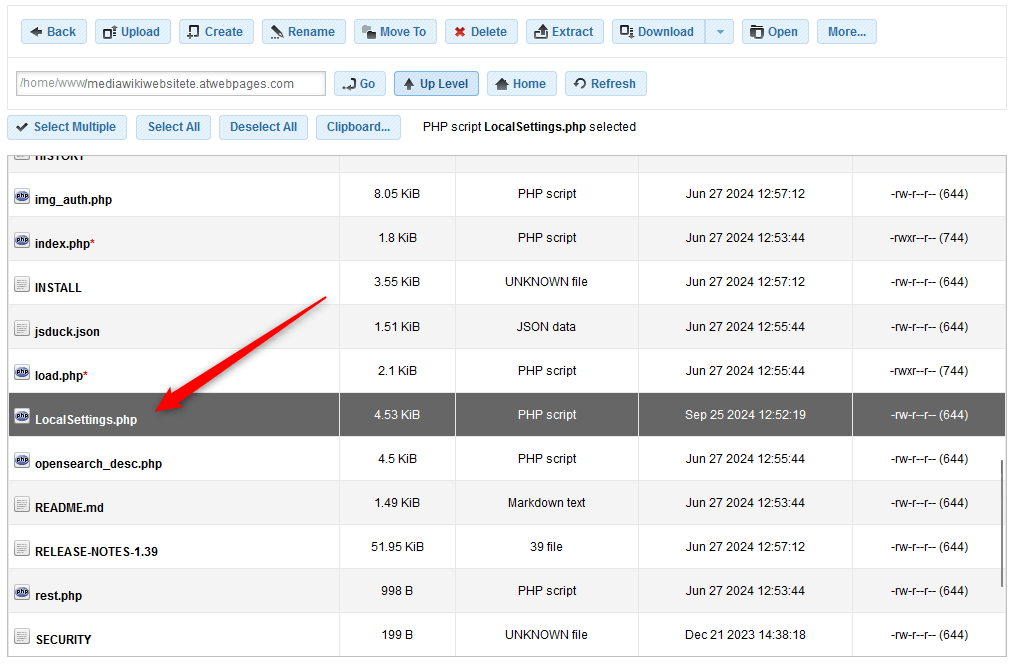The height and width of the screenshot is (666, 1015).
Task: Enable Select Multiple mode
Action: tap(66, 127)
